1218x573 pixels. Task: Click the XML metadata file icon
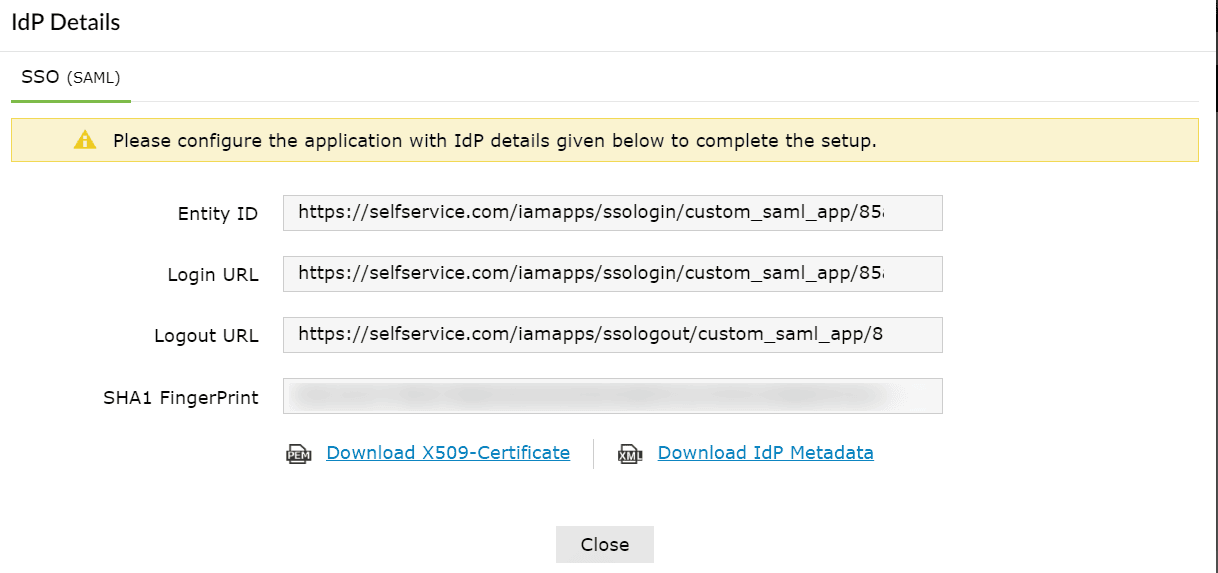tap(630, 454)
